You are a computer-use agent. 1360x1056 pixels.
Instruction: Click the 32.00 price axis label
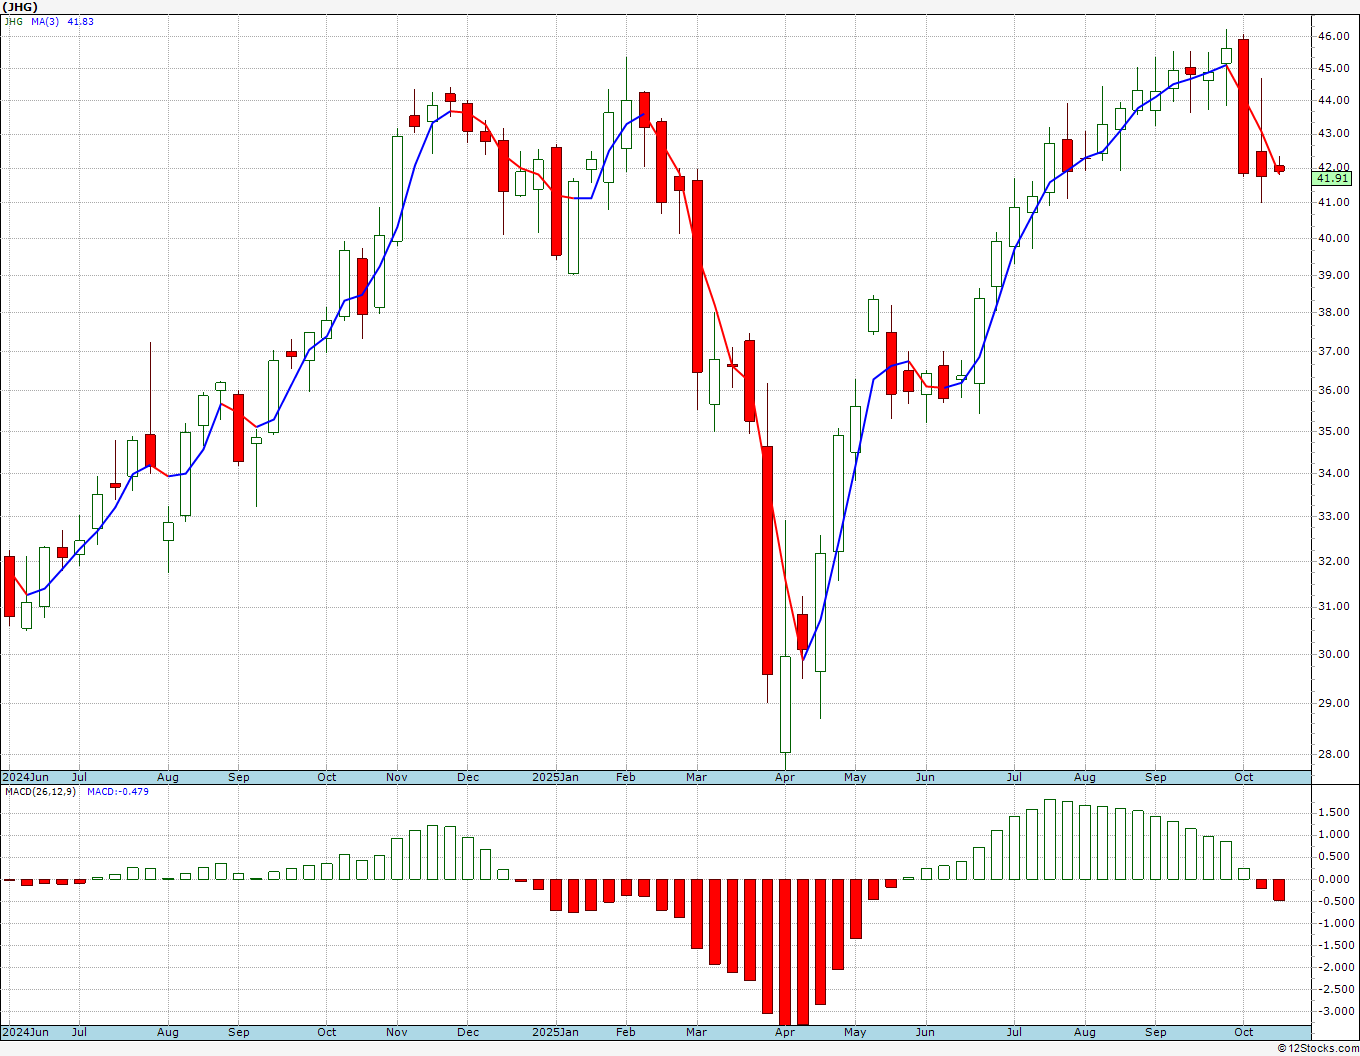(1333, 561)
